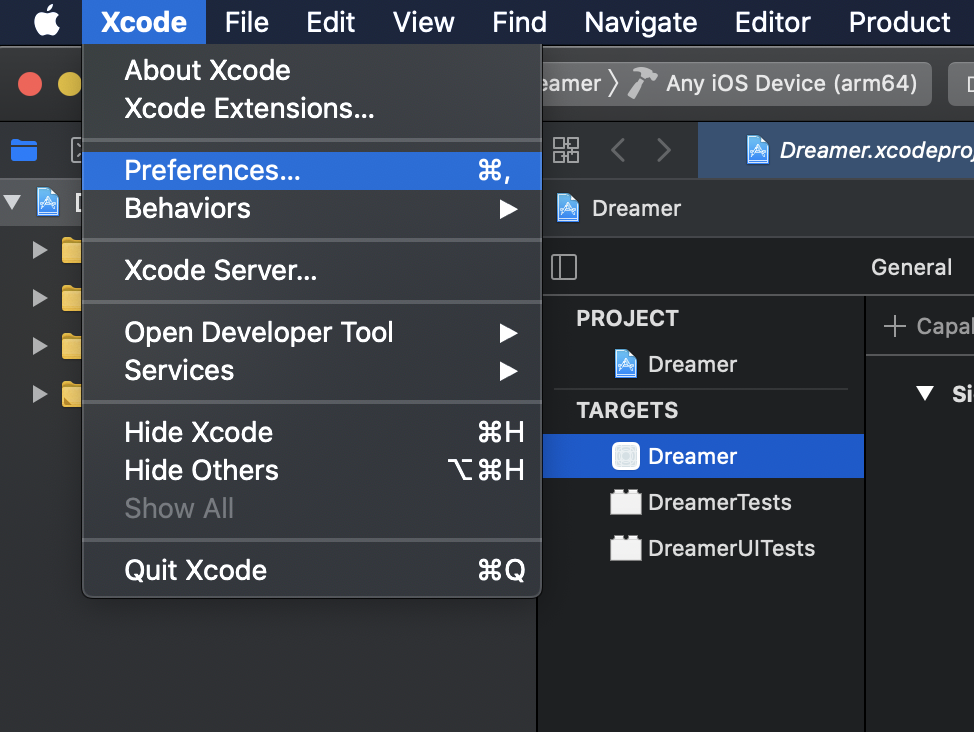Expand the Services submenu
The image size is (974, 732).
tap(312, 370)
